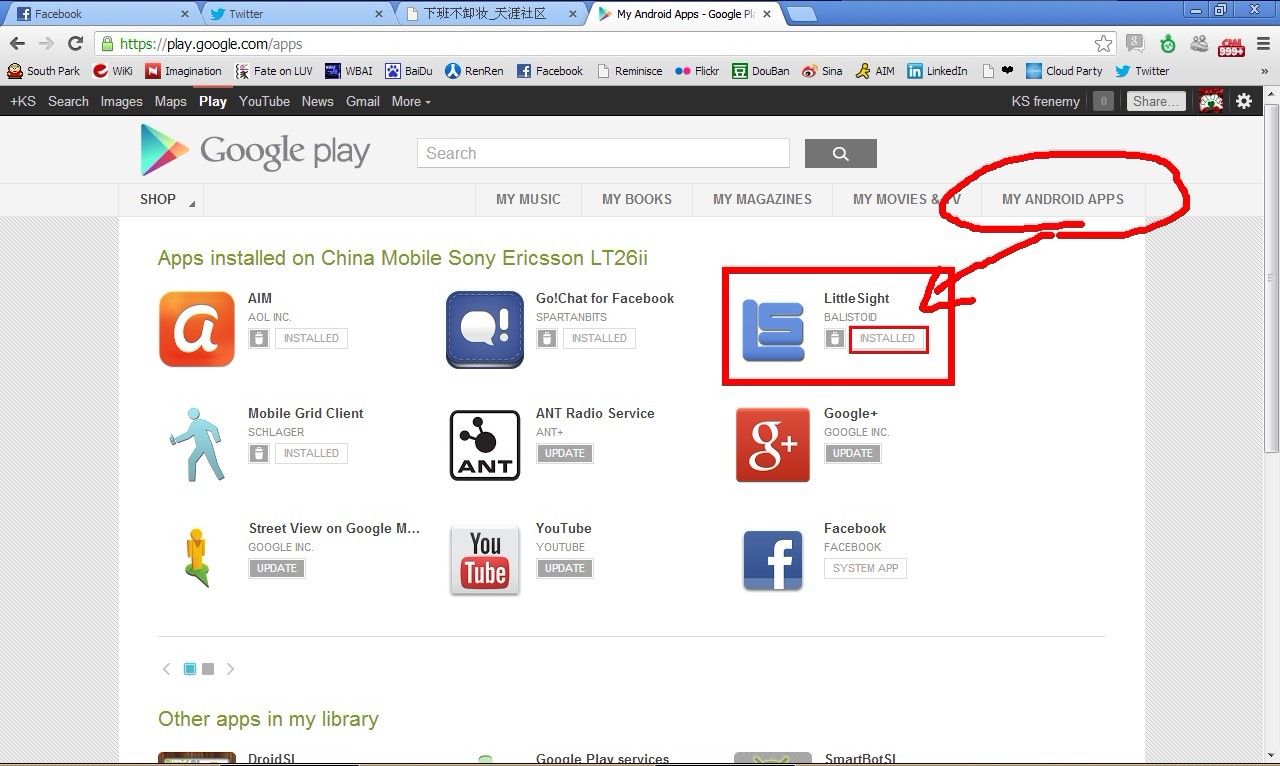Reload the page with the refresh icon
The height and width of the screenshot is (766, 1280).
(75, 44)
